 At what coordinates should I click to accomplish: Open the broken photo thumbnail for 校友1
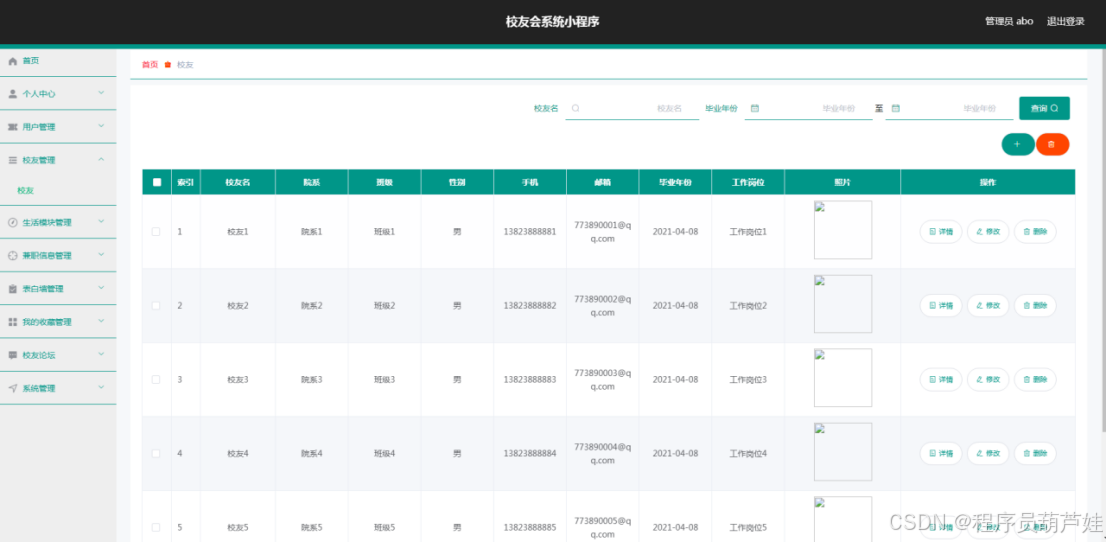pyautogui.click(x=843, y=230)
